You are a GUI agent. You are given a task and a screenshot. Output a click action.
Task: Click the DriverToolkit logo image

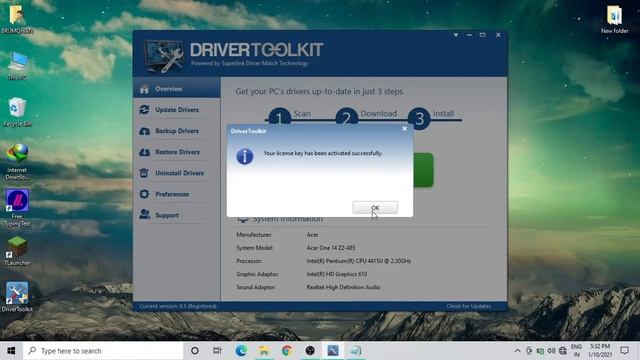point(163,56)
